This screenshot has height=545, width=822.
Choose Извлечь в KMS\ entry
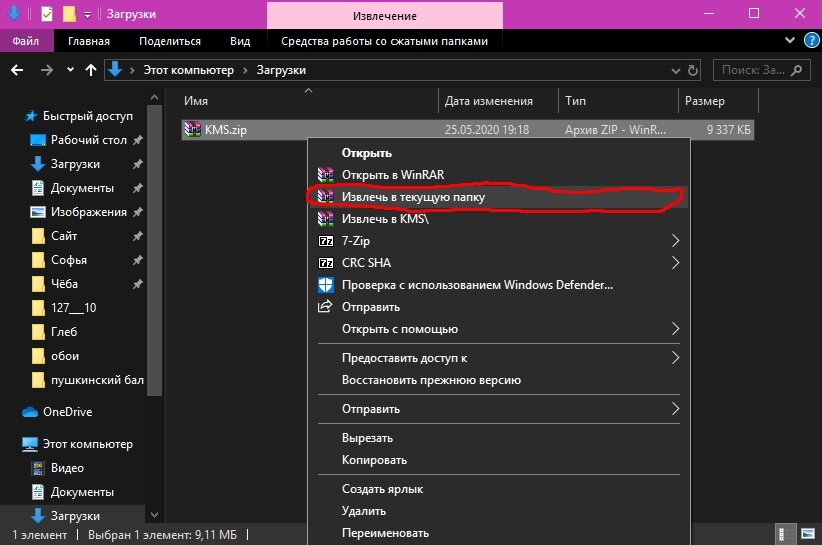tap(499, 219)
